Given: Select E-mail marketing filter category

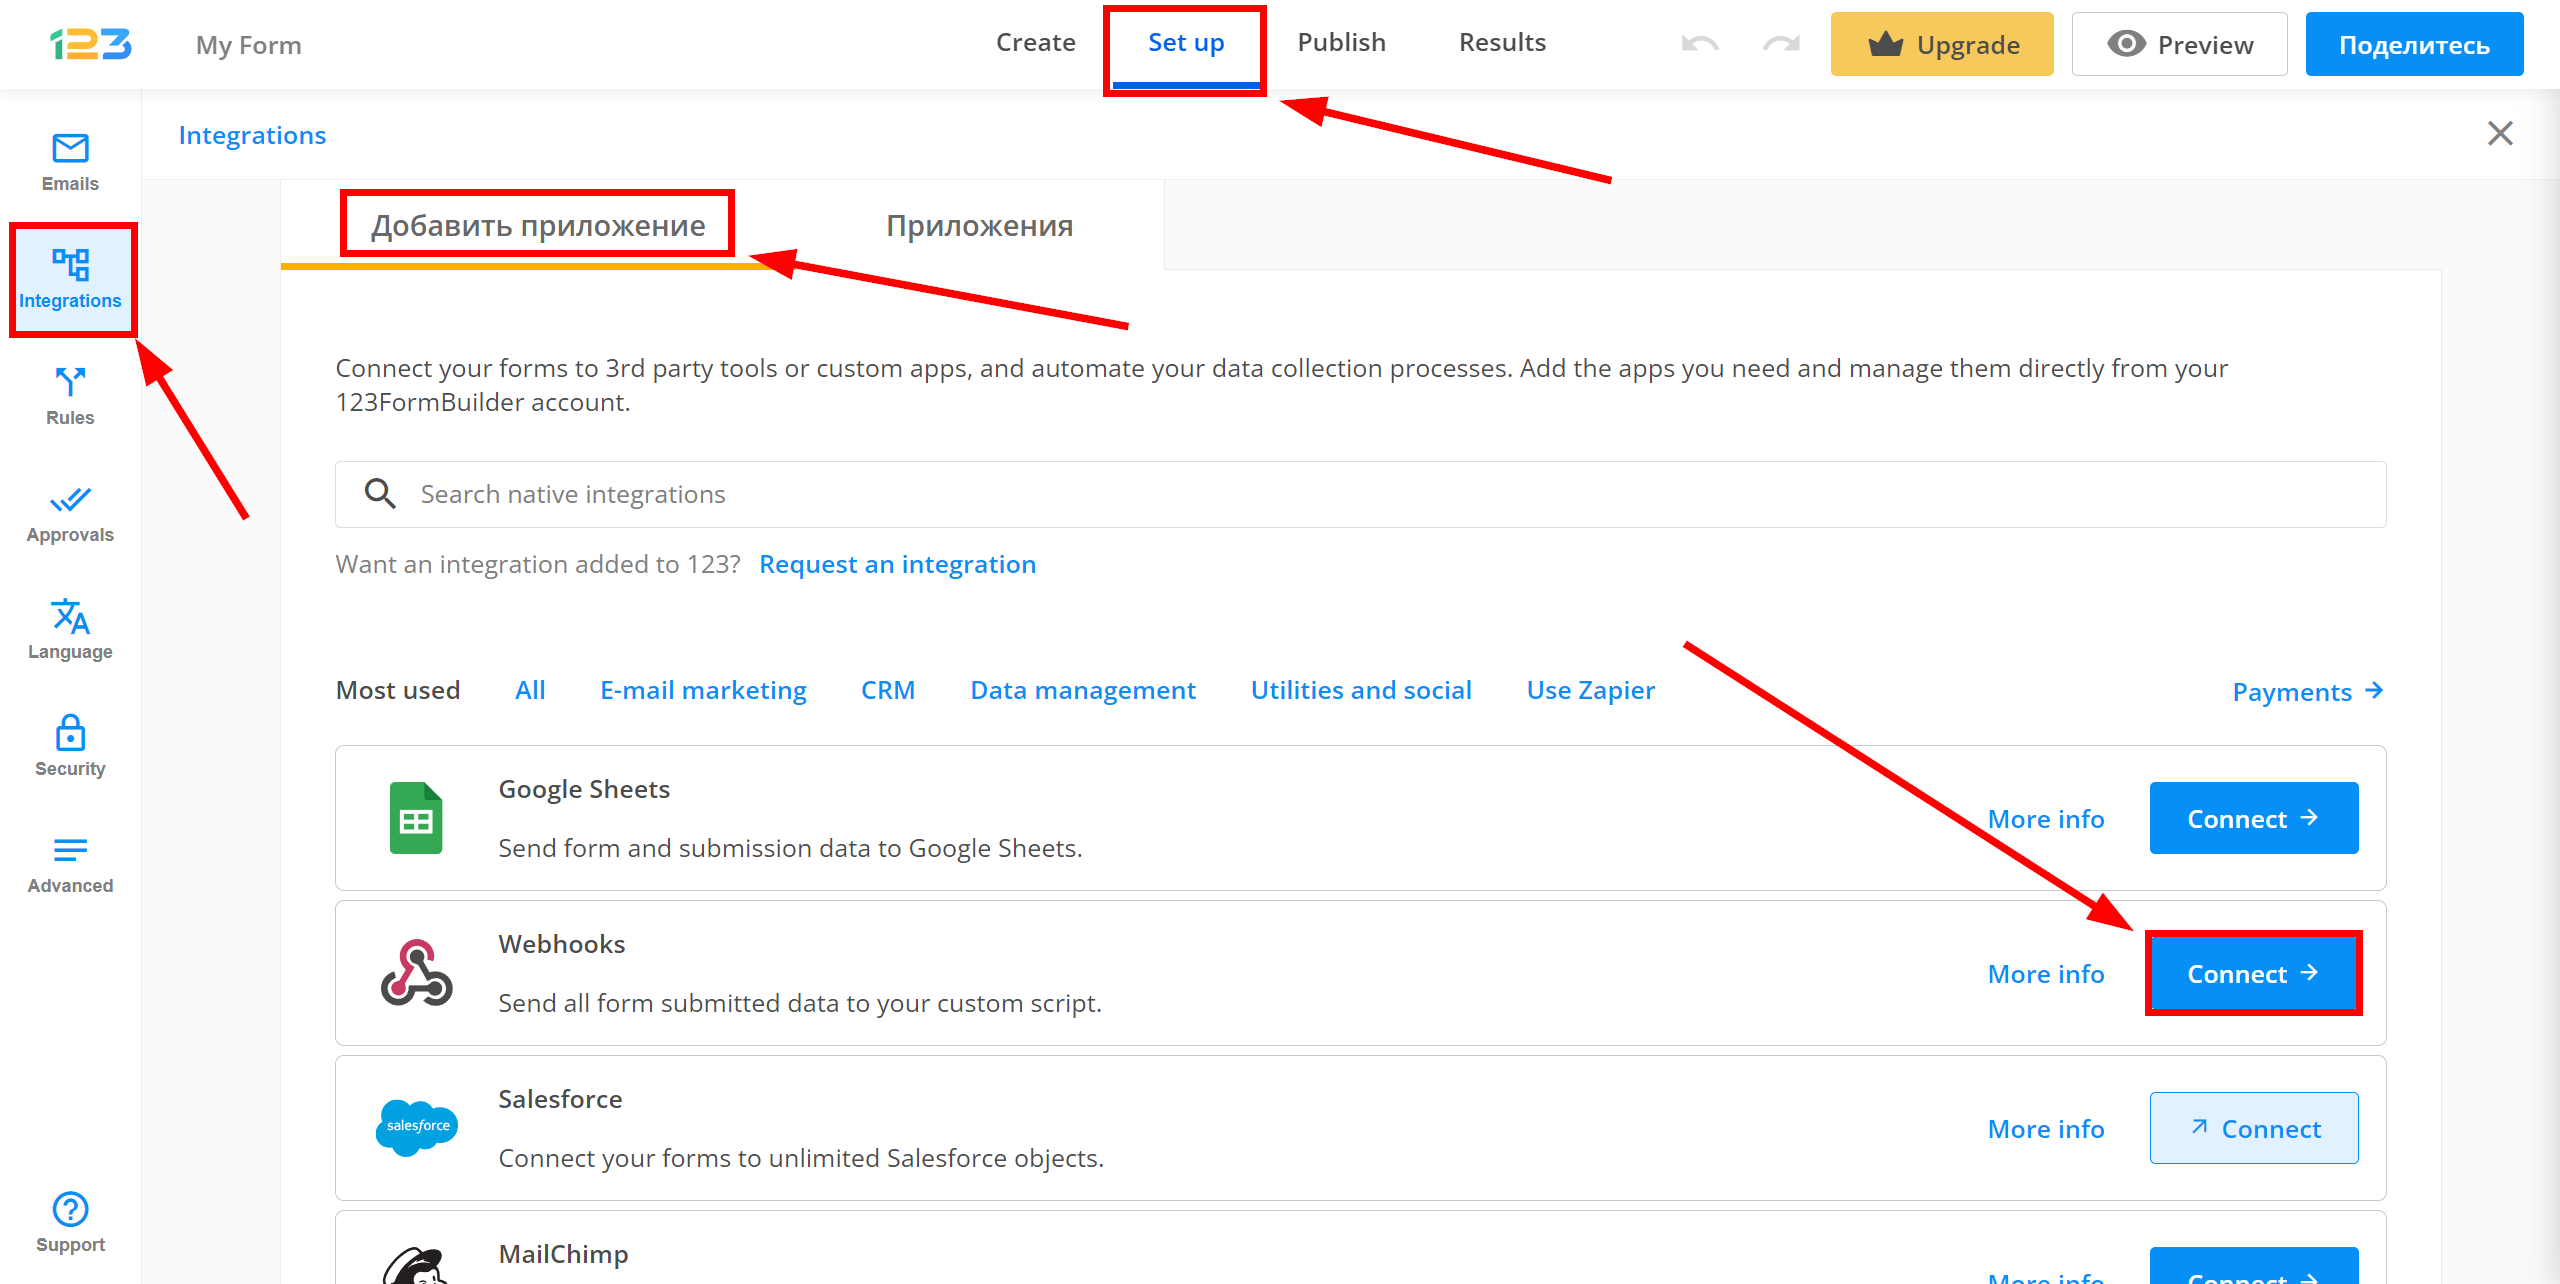Looking at the screenshot, I should [701, 689].
